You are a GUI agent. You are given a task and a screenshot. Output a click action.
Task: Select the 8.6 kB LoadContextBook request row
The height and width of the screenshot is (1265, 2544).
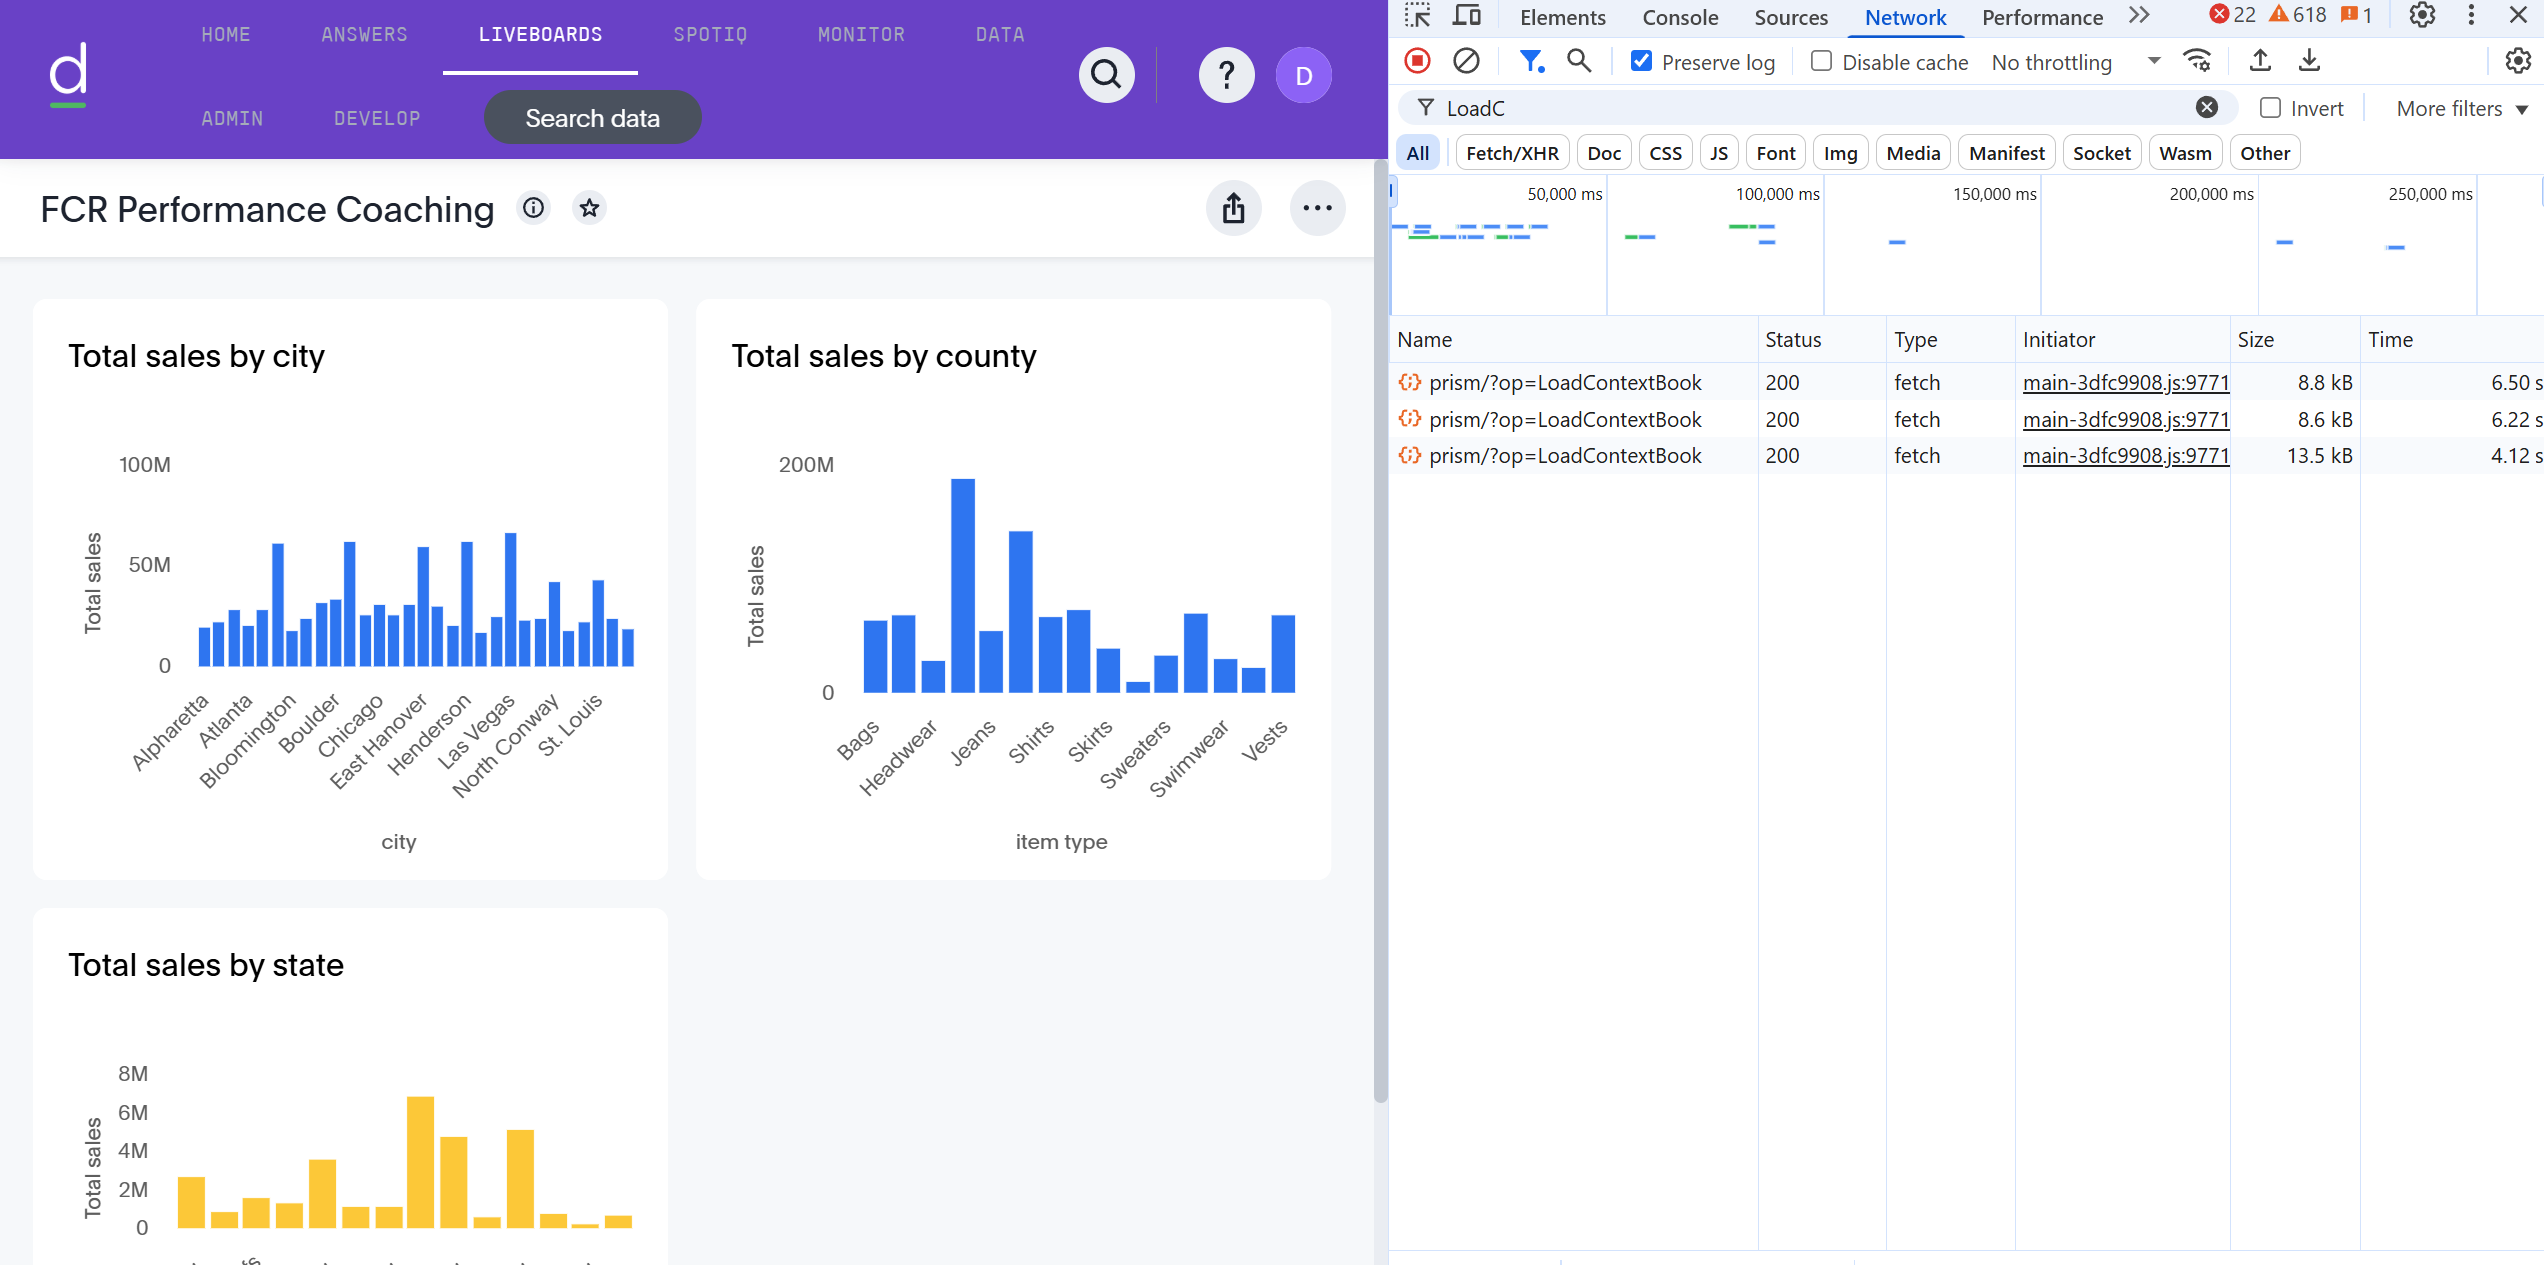(1966, 419)
